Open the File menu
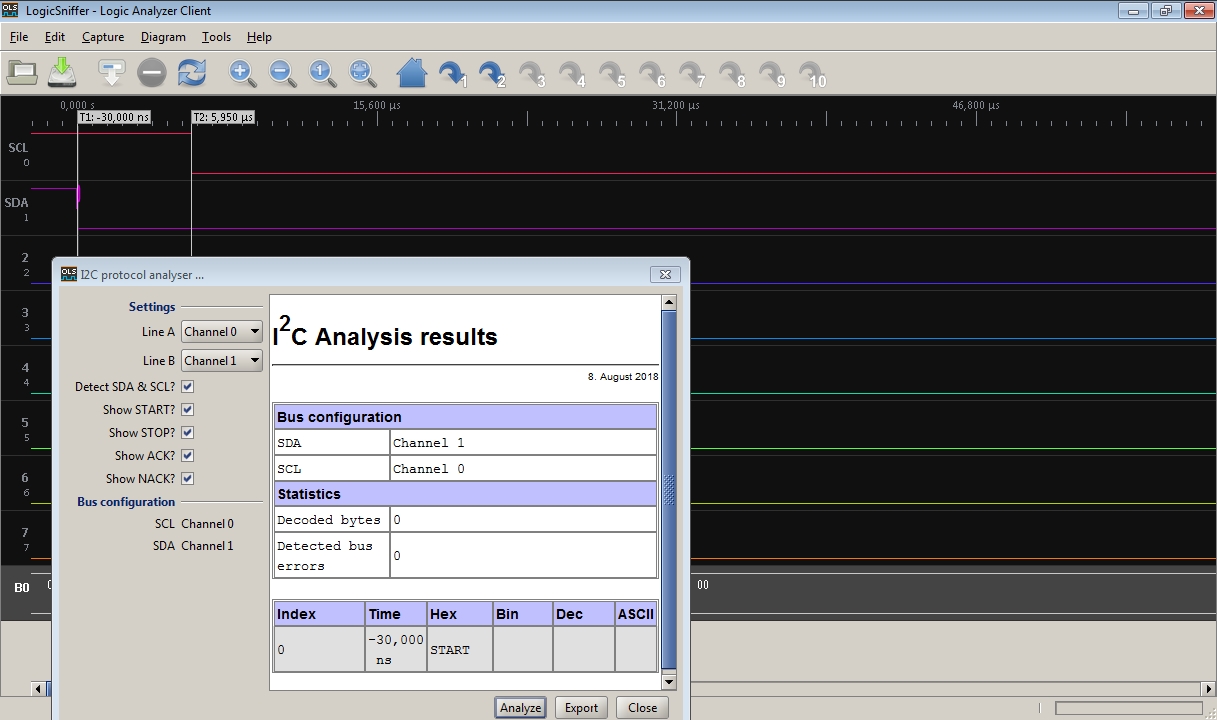Screen dimensions: 1217x720 click(19, 37)
